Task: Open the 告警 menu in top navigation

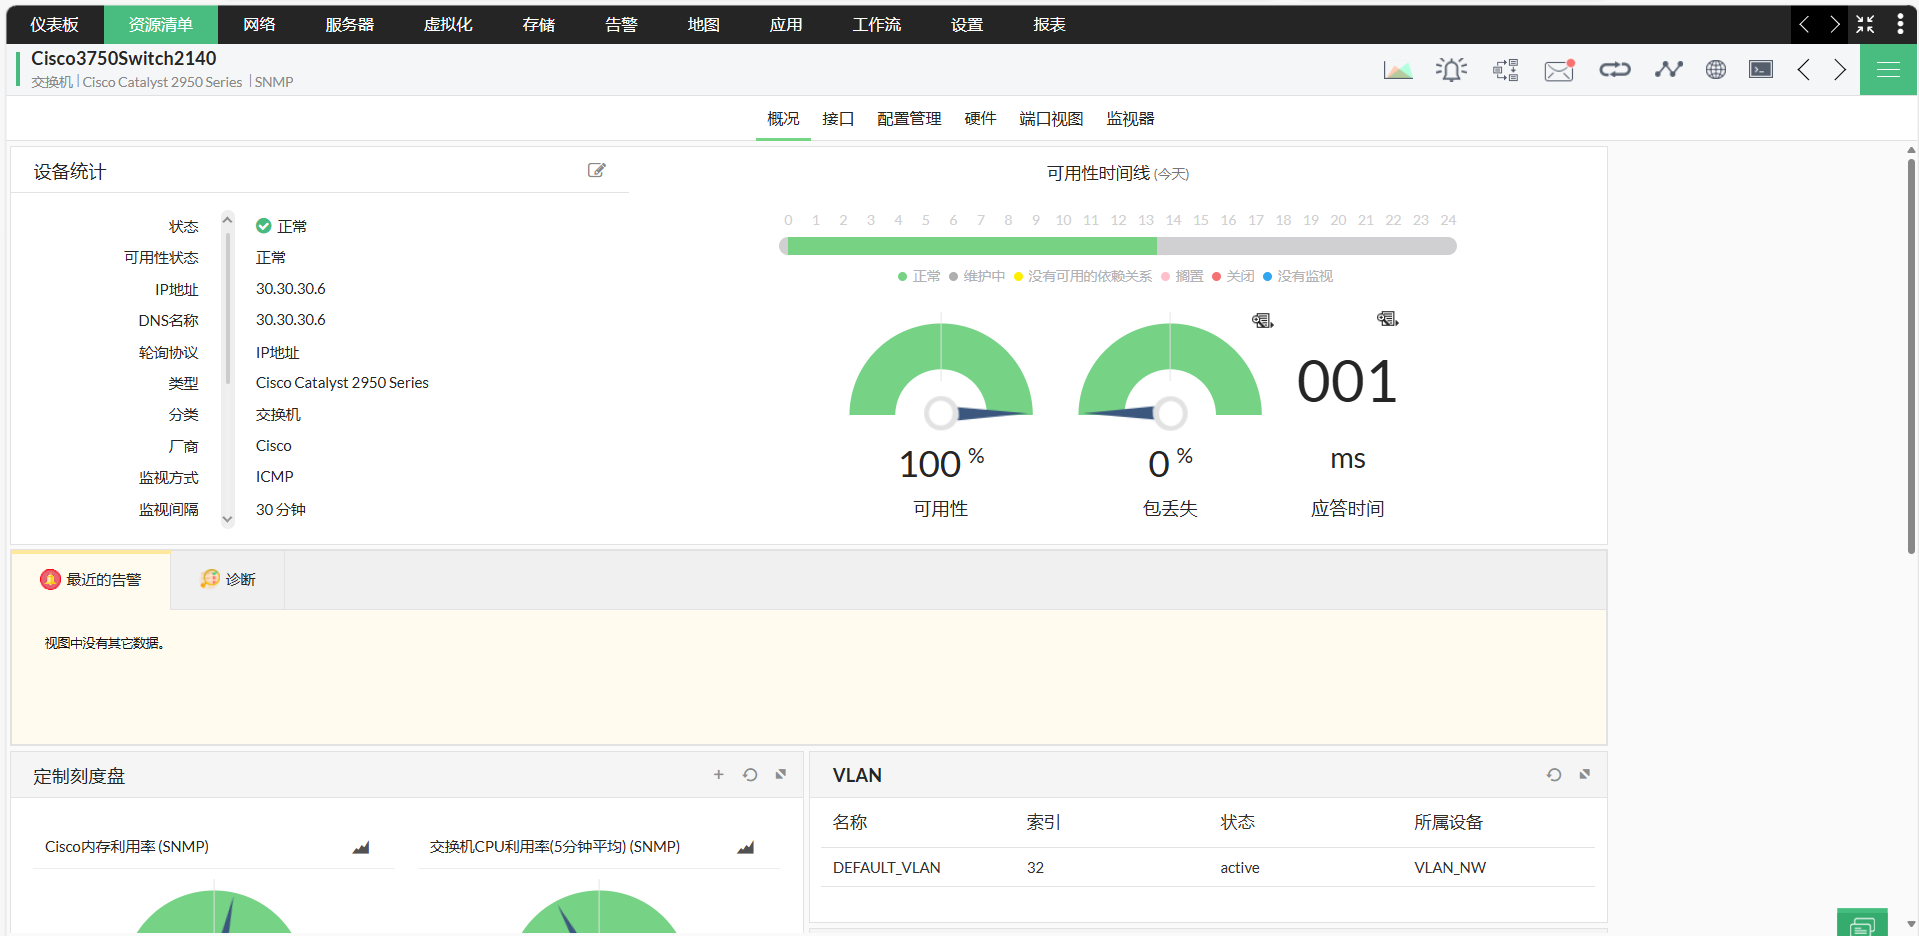Action: tap(621, 24)
